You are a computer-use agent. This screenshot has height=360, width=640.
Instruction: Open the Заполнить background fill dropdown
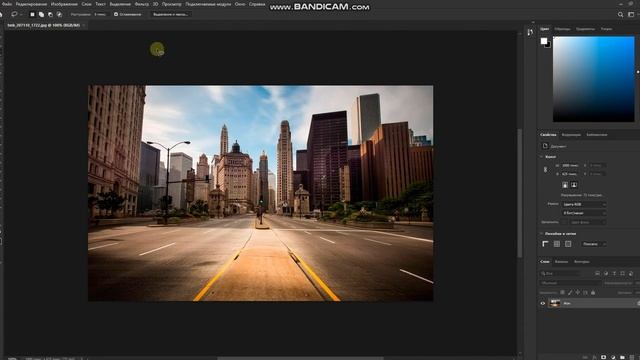587,222
